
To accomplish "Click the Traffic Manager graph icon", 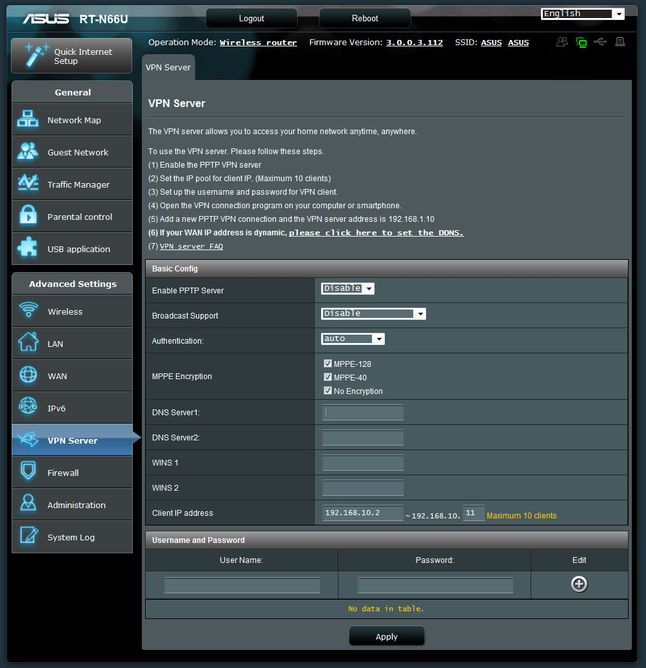I will tap(28, 183).
